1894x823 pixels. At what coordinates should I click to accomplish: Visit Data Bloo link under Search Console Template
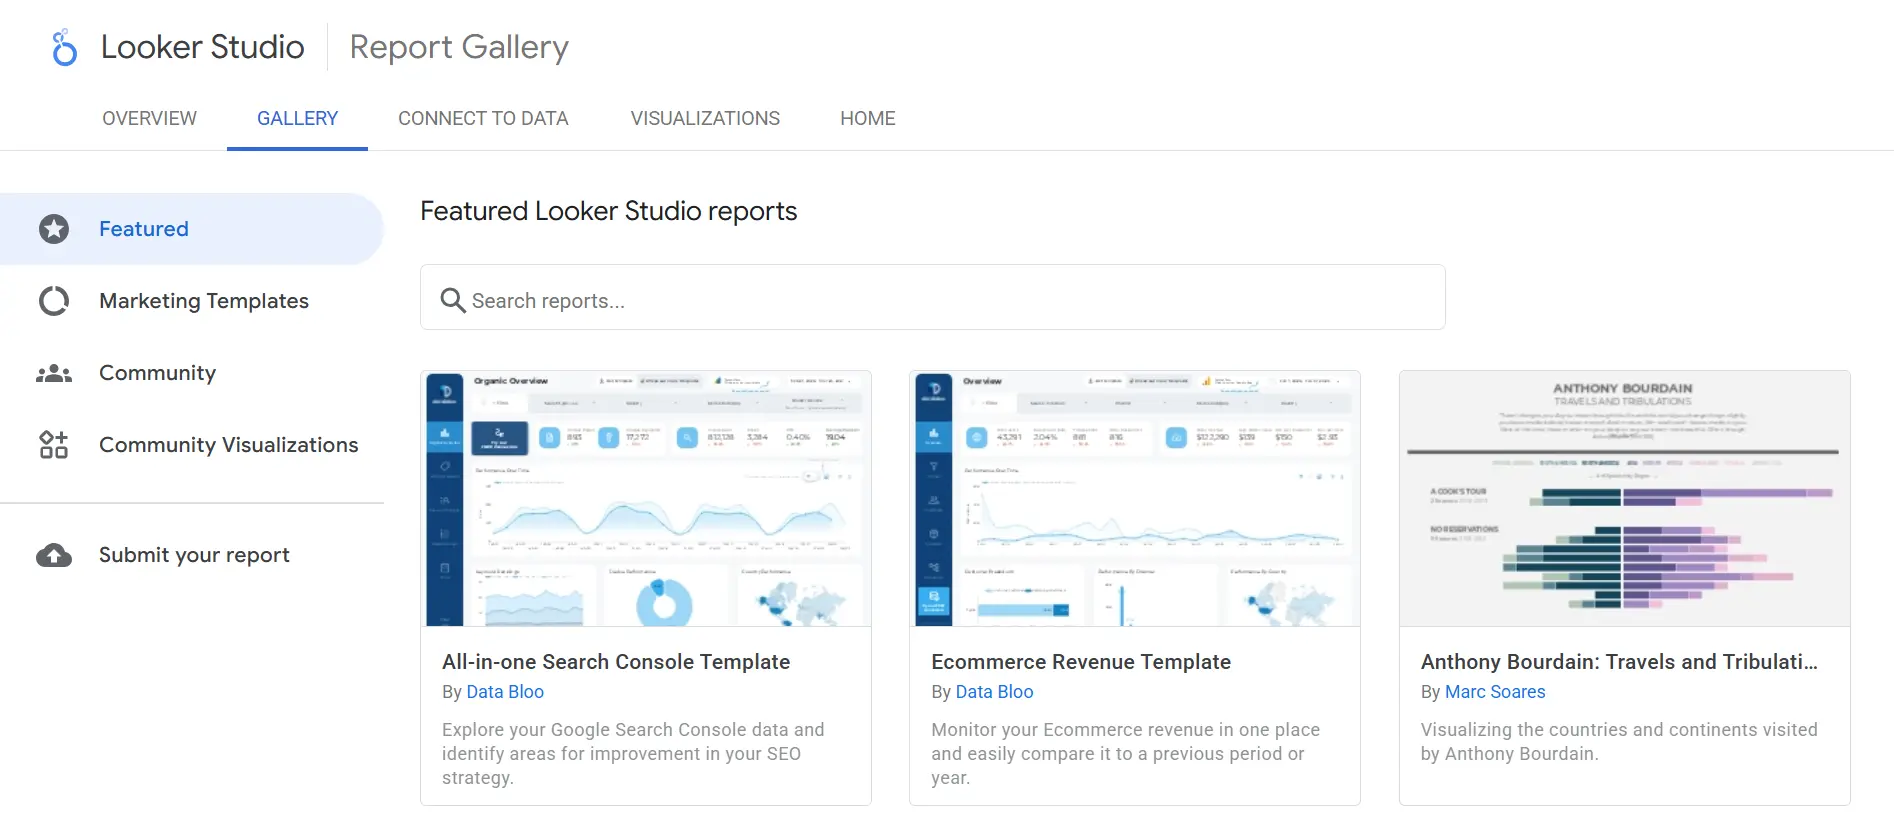505,692
